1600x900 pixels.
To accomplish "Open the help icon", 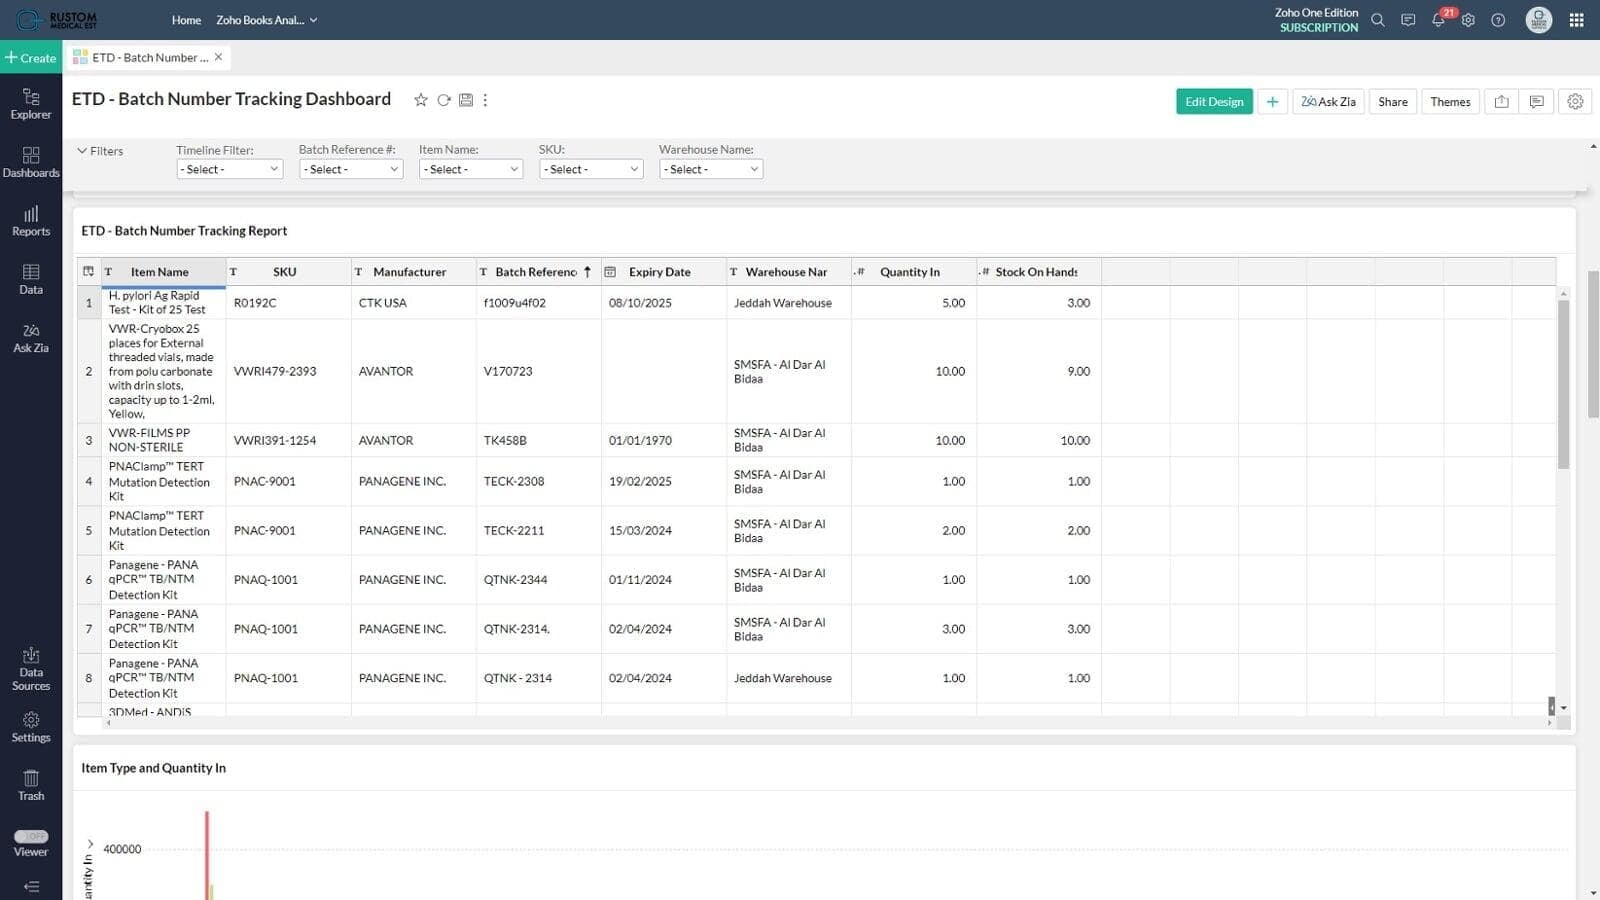I will coord(1498,20).
